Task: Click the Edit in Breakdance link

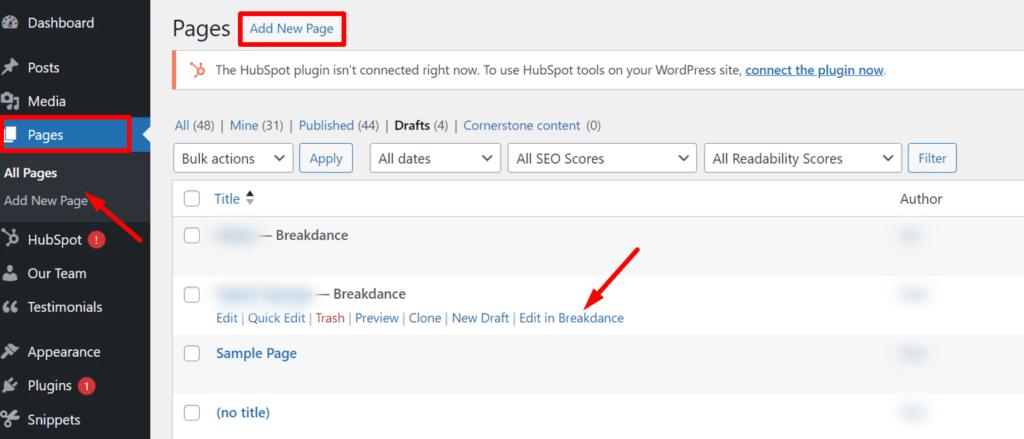Action: pyautogui.click(x=571, y=318)
